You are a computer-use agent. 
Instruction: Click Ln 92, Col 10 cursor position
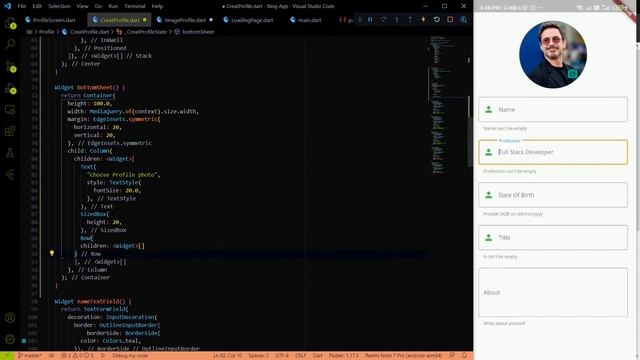227,356
